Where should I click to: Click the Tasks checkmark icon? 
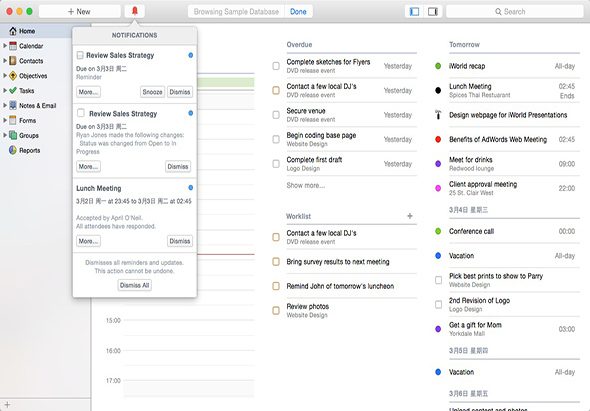pyautogui.click(x=13, y=90)
